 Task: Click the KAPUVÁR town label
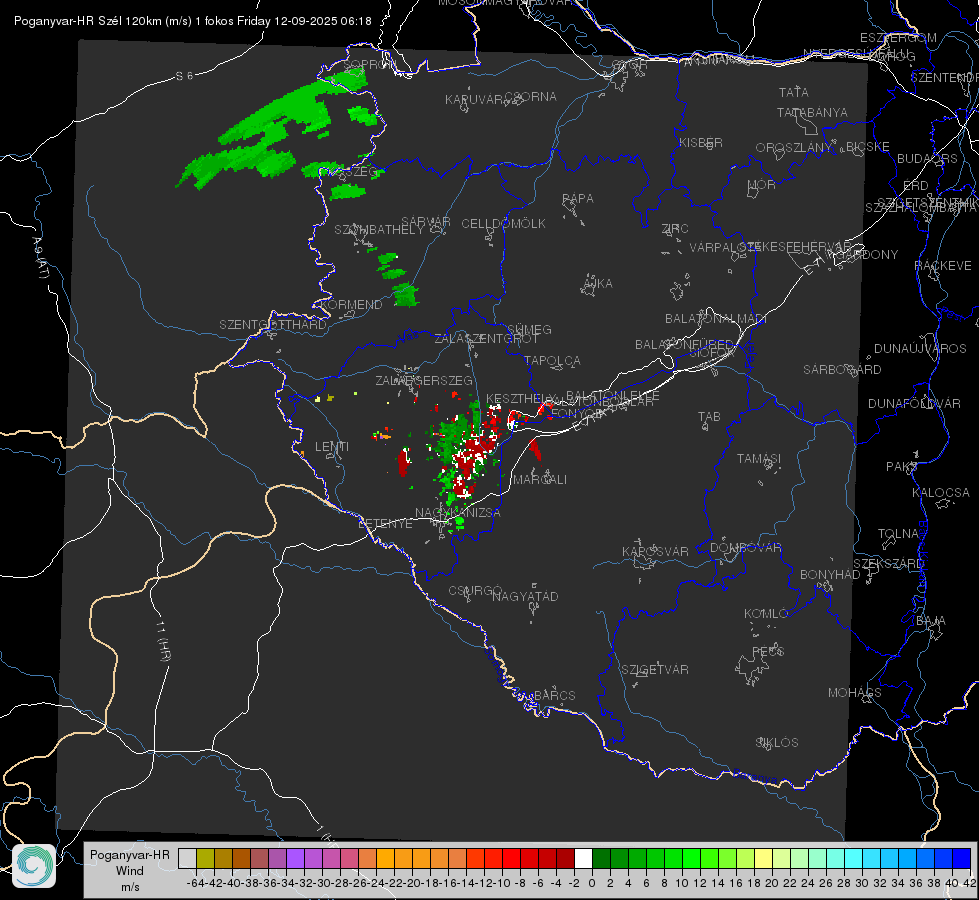tap(475, 100)
